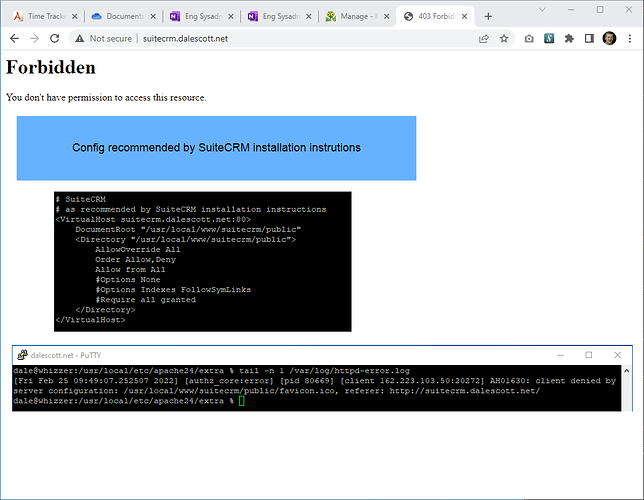Close first Eng Sysadmin tab
The height and width of the screenshot is (500, 644).
coord(231,16)
